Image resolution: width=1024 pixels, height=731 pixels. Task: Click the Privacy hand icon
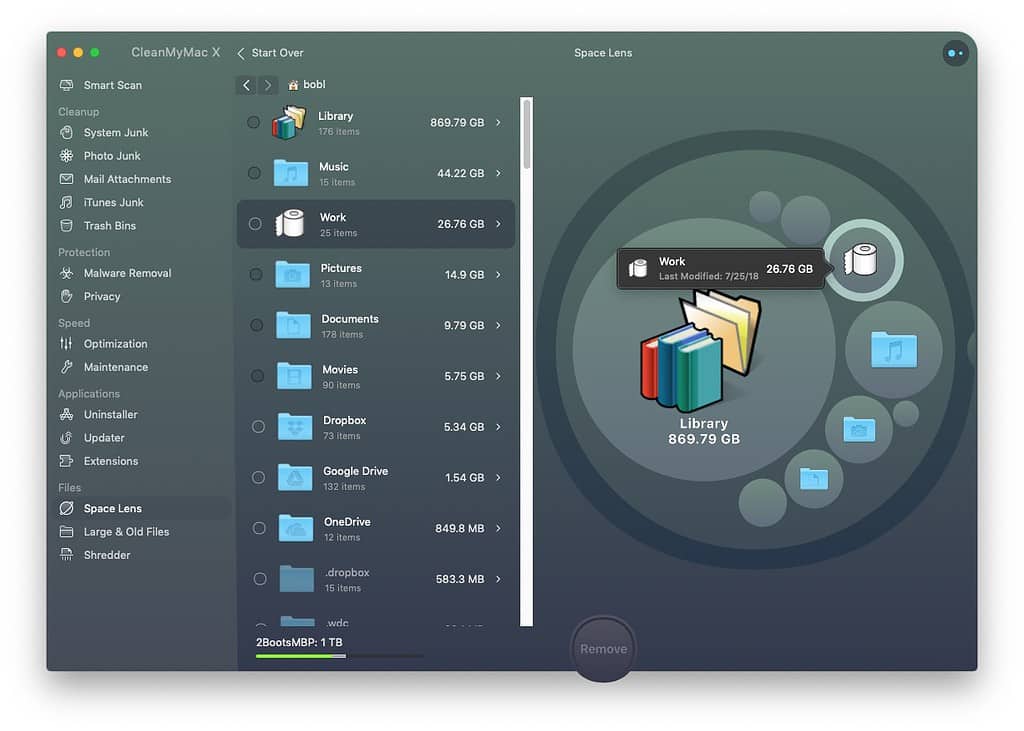(x=66, y=297)
